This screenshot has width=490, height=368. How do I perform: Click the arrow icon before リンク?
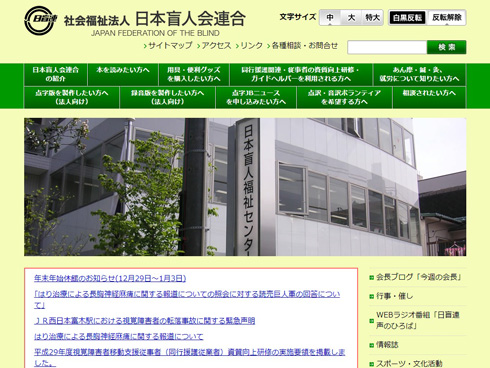coord(237,46)
